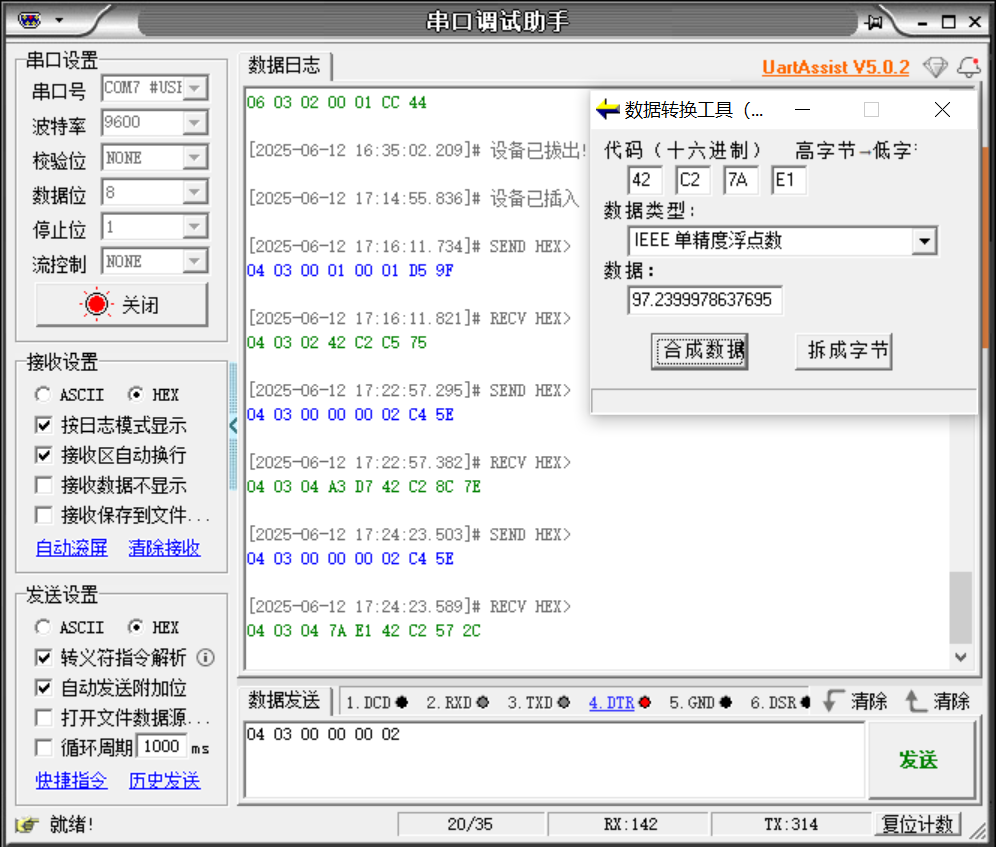
Task: Click the reset count button
Action: [917, 824]
